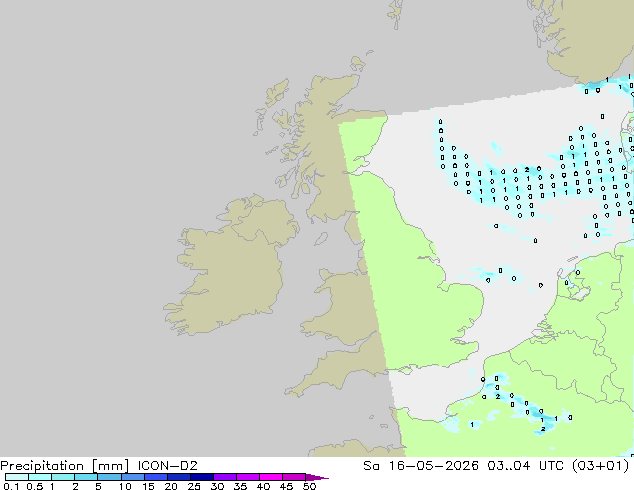Select the 5–10 mm legend color swatch
This screenshot has height=490, width=634.
[x=109, y=477]
